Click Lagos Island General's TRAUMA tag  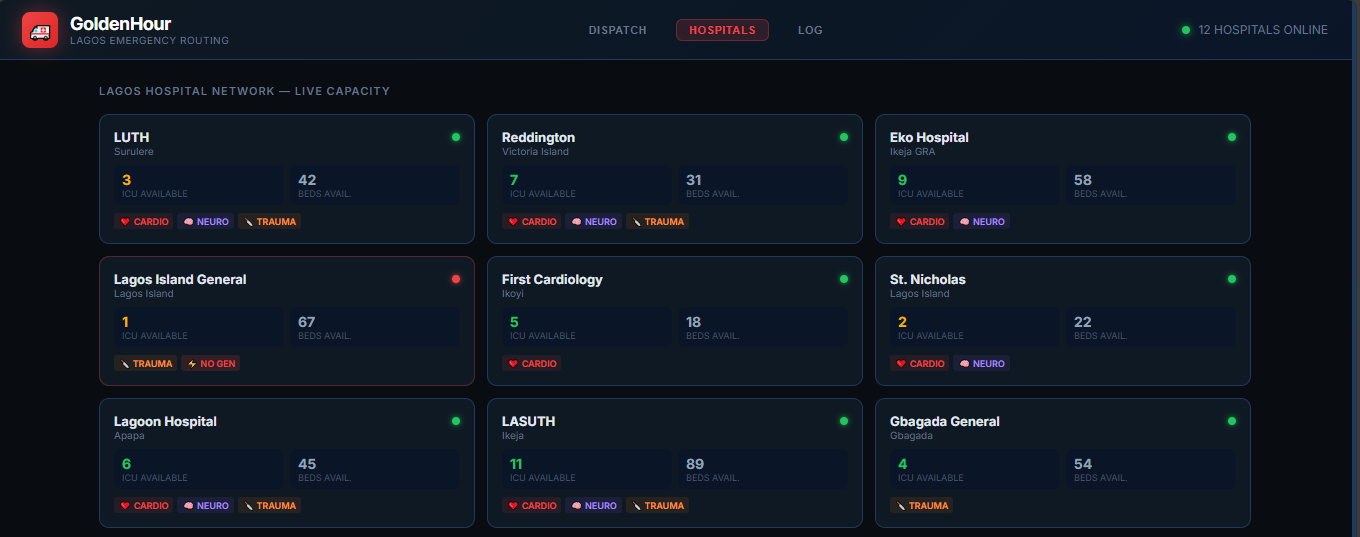(x=145, y=364)
